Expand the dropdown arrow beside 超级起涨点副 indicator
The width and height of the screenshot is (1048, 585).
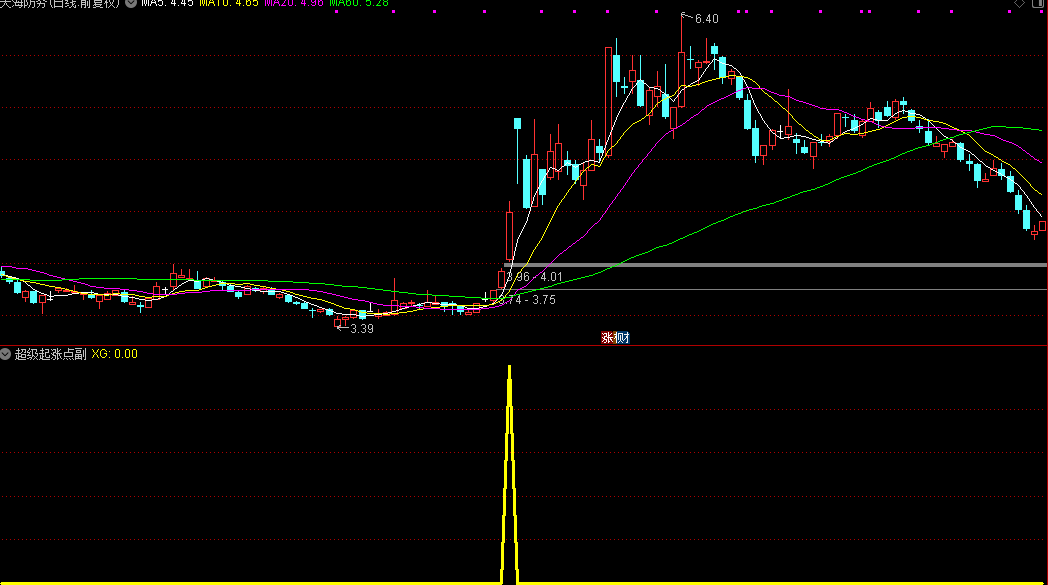5,354
